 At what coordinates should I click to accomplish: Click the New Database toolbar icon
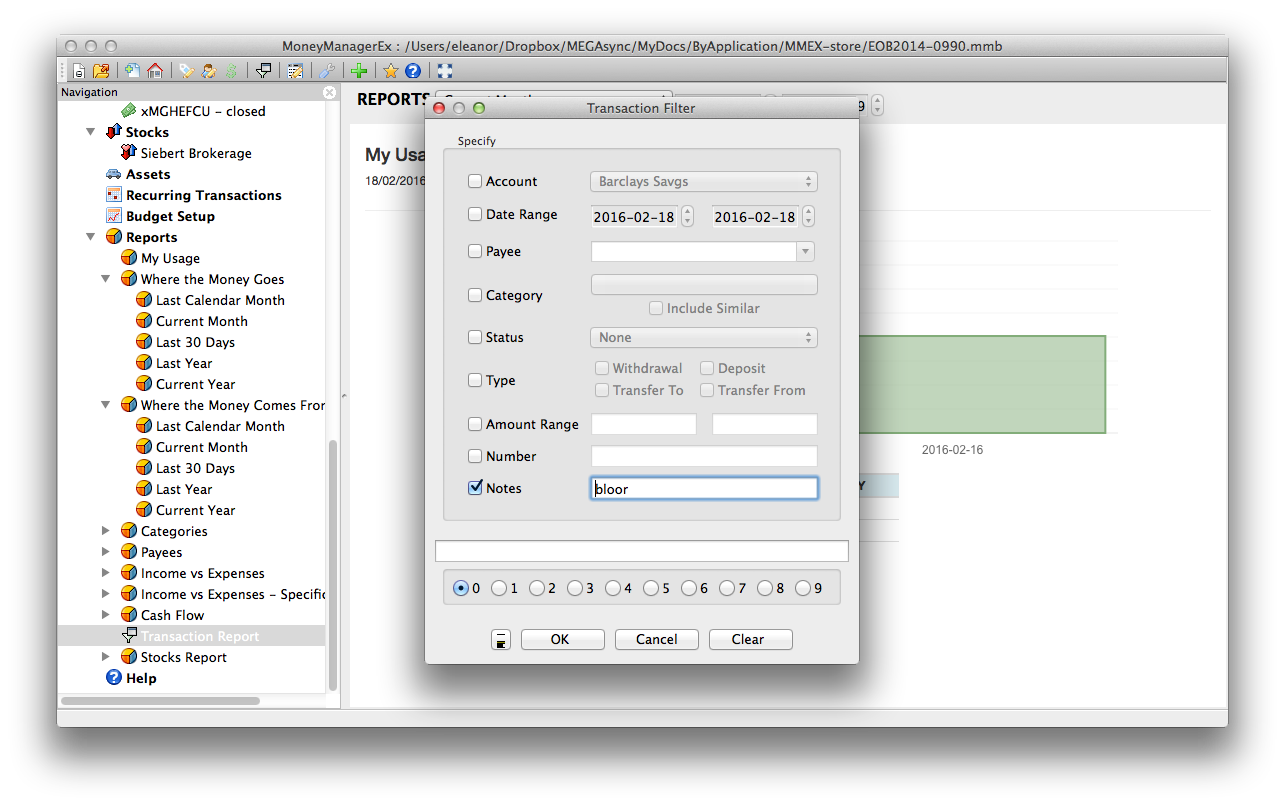[x=79, y=71]
